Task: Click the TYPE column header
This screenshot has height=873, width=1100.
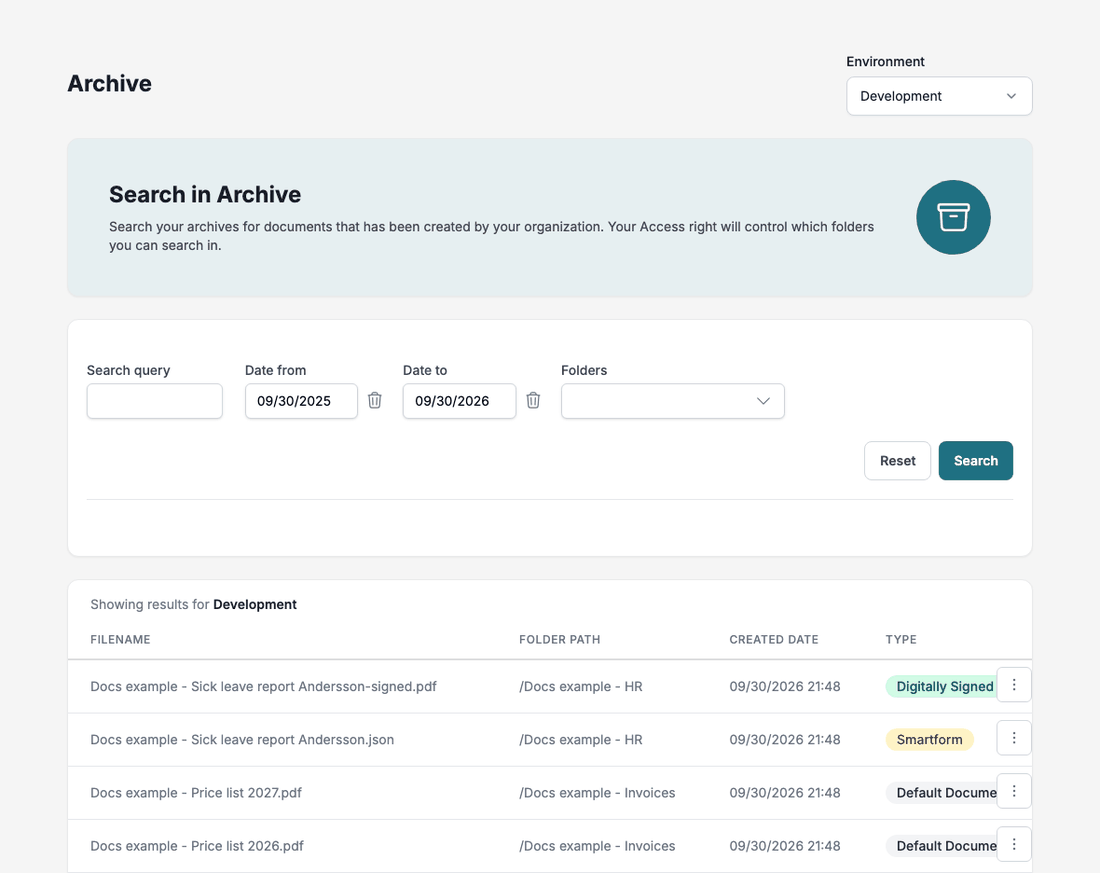Action: pyautogui.click(x=901, y=639)
